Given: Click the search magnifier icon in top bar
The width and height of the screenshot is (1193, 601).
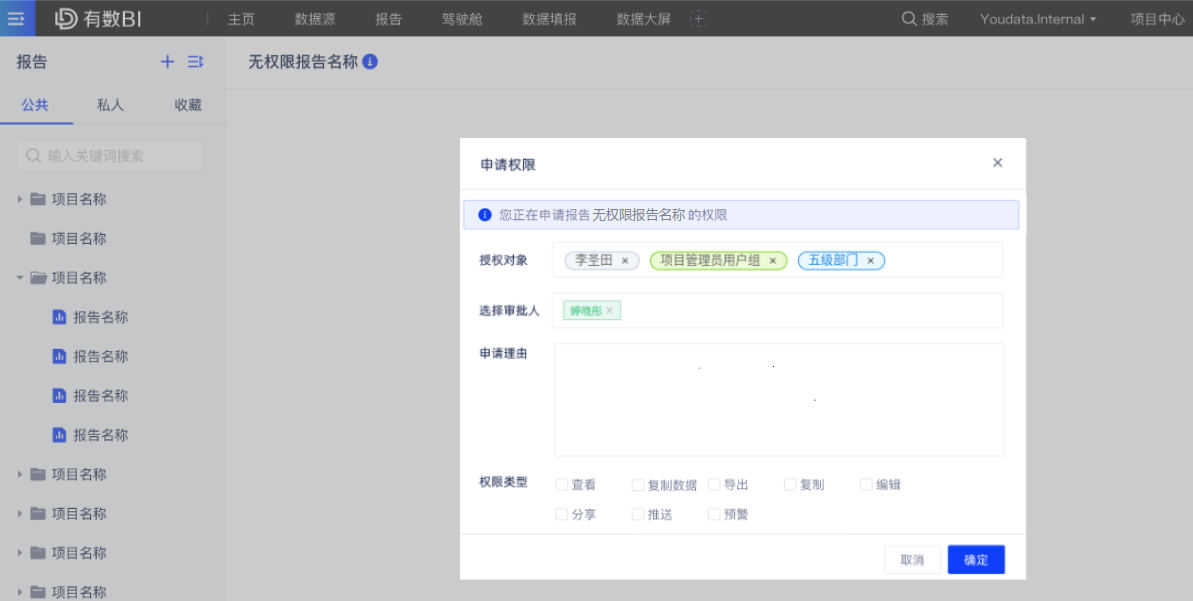Looking at the screenshot, I should pos(908,19).
